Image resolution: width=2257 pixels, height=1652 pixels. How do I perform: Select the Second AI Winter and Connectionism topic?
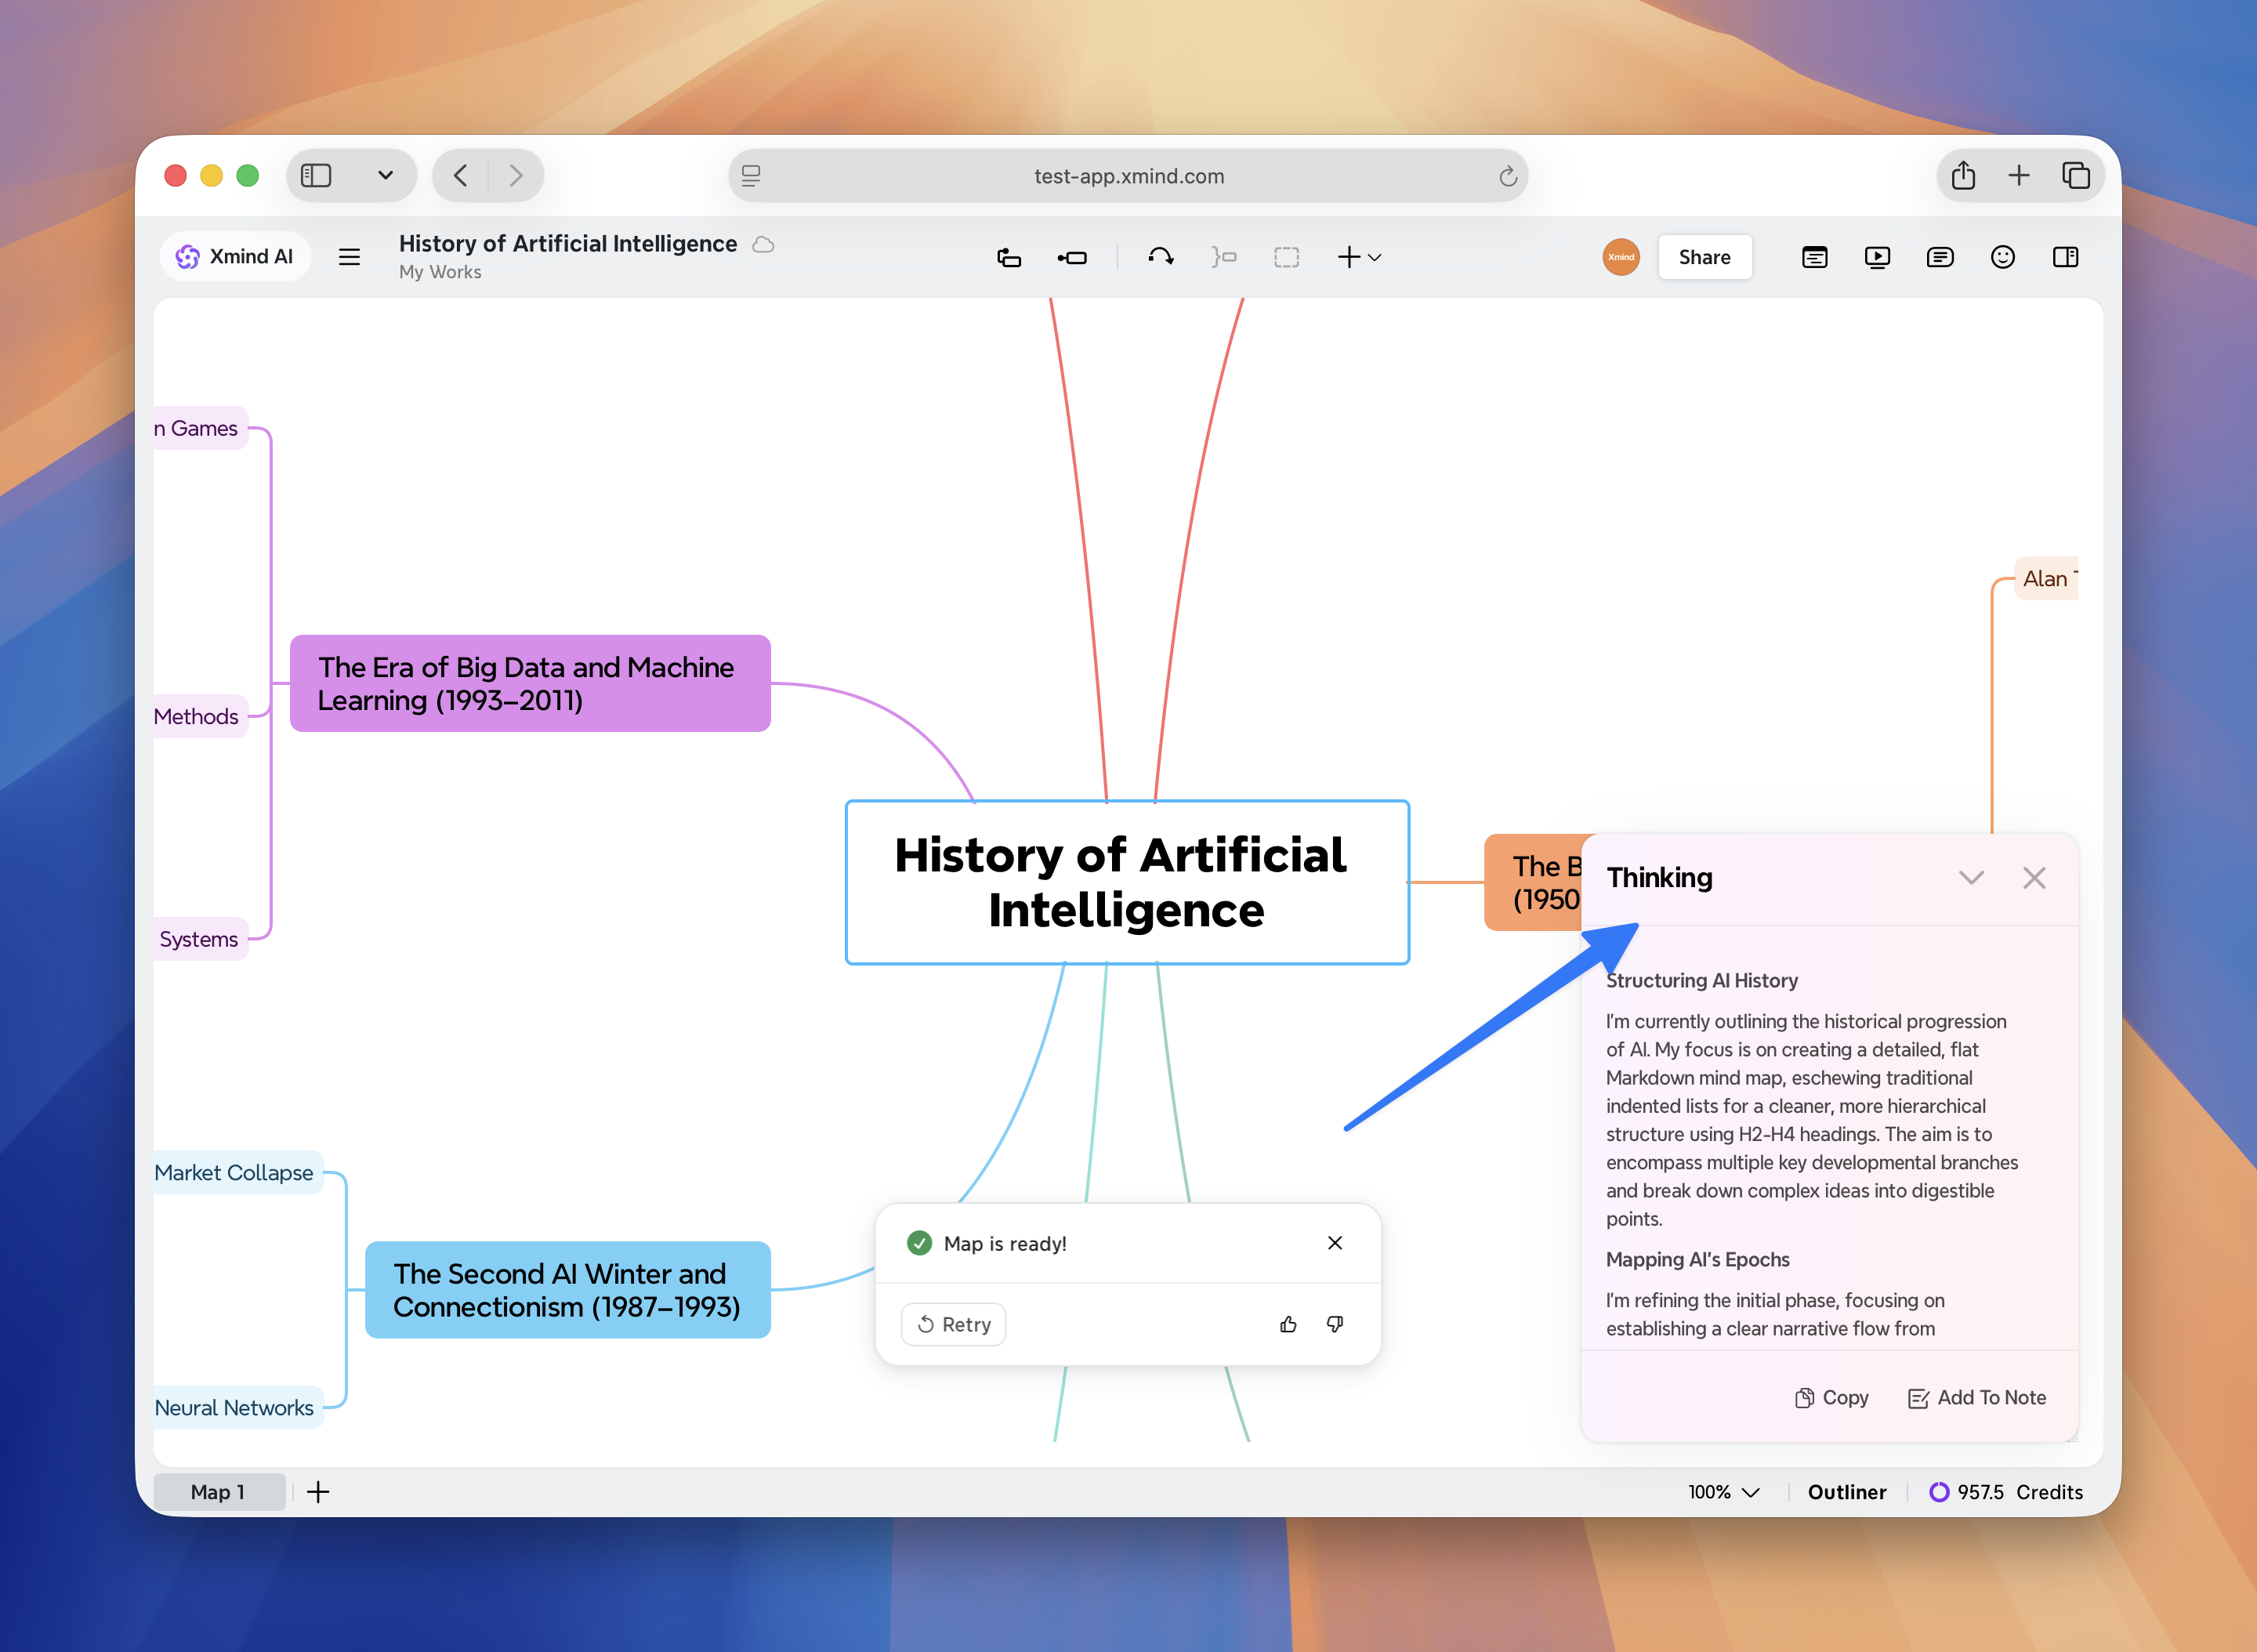(x=568, y=1290)
